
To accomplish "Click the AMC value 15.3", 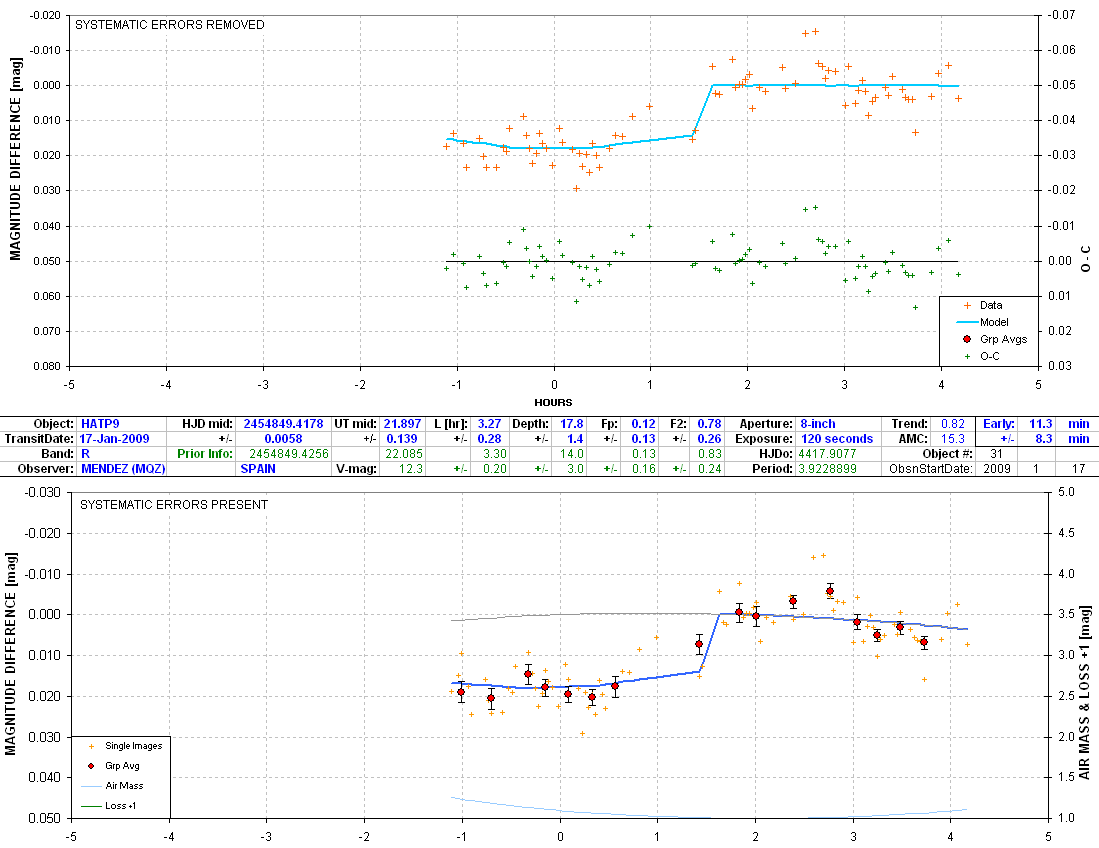I will [x=953, y=439].
